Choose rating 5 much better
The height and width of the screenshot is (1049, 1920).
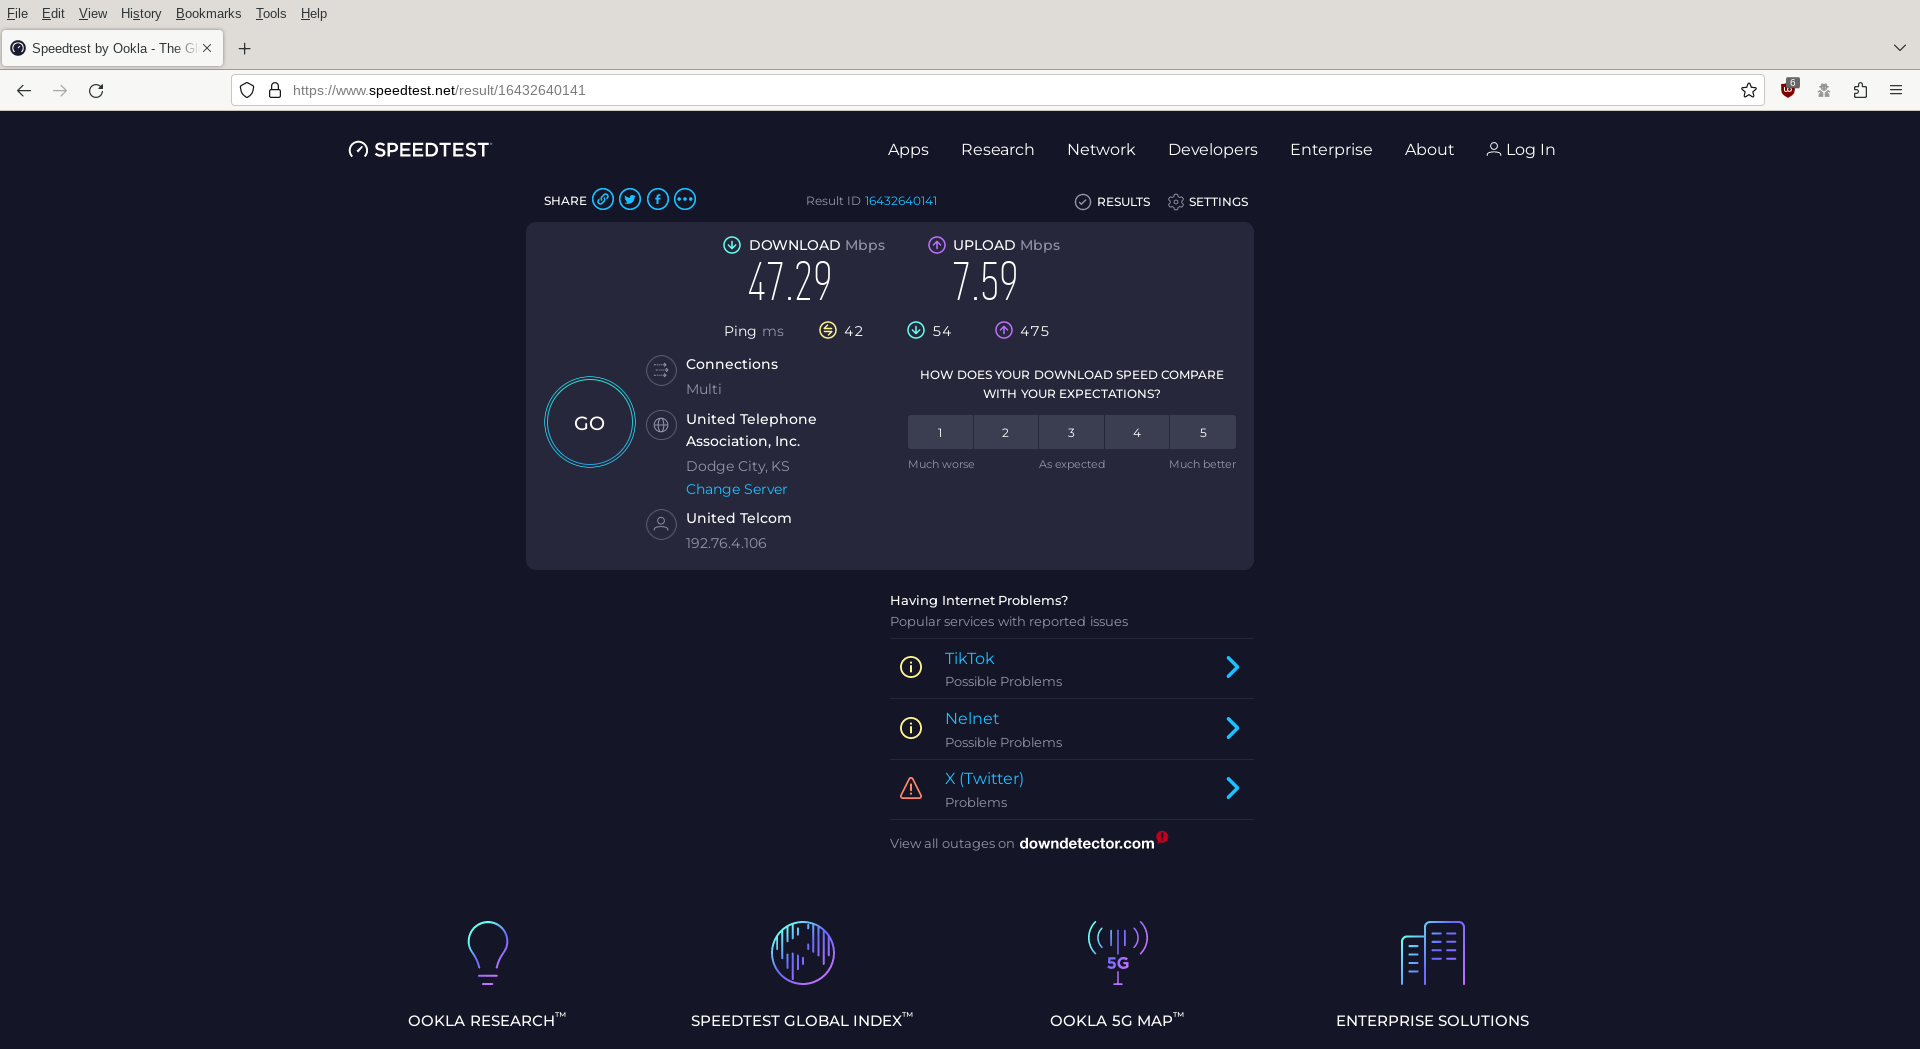tap(1203, 433)
